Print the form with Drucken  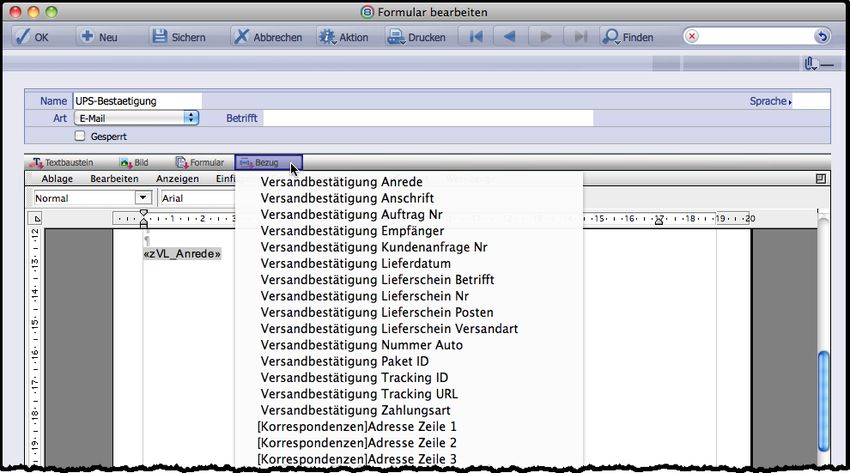(x=416, y=37)
